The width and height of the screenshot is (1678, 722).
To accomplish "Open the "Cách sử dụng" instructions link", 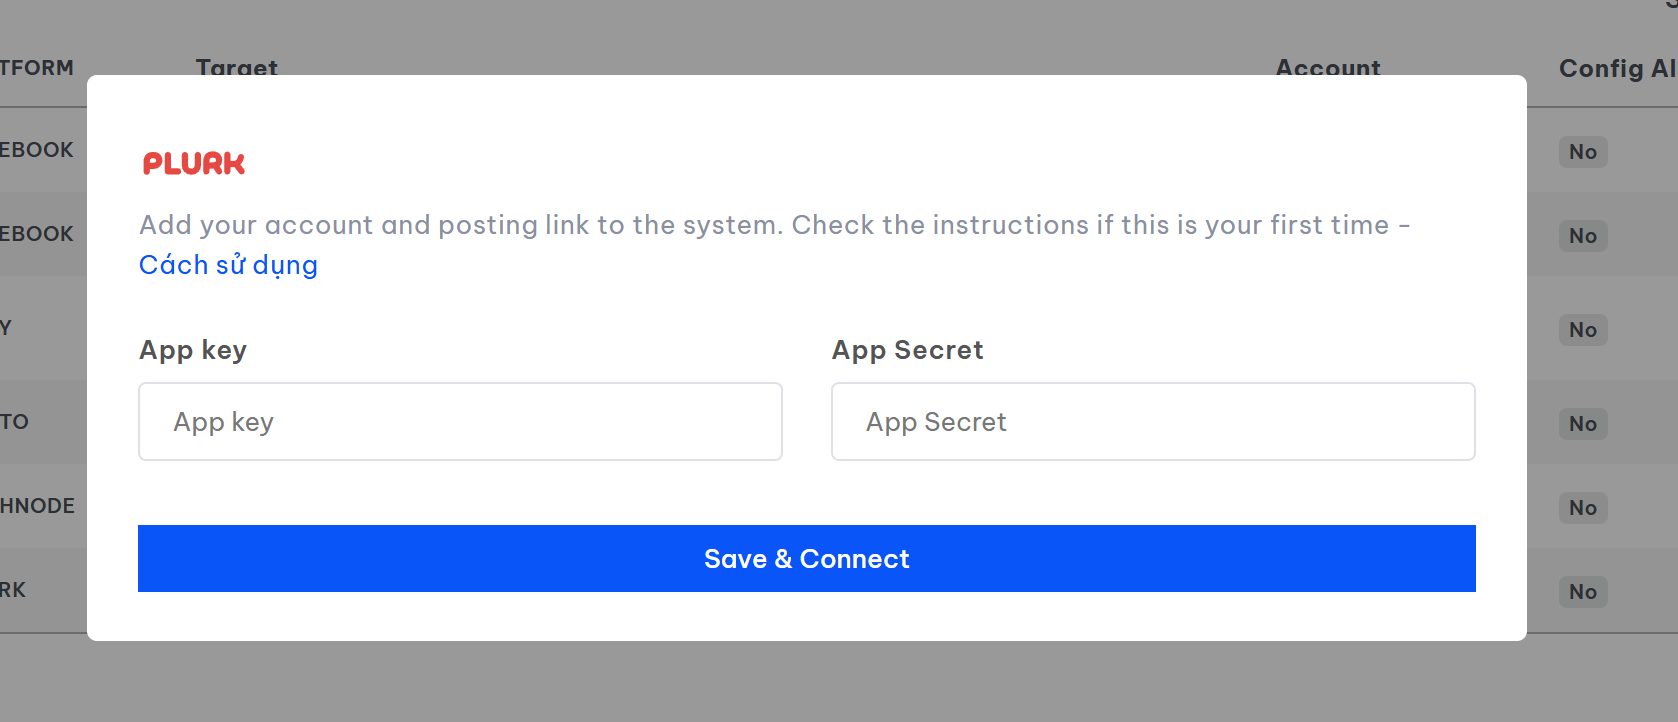I will (228, 265).
